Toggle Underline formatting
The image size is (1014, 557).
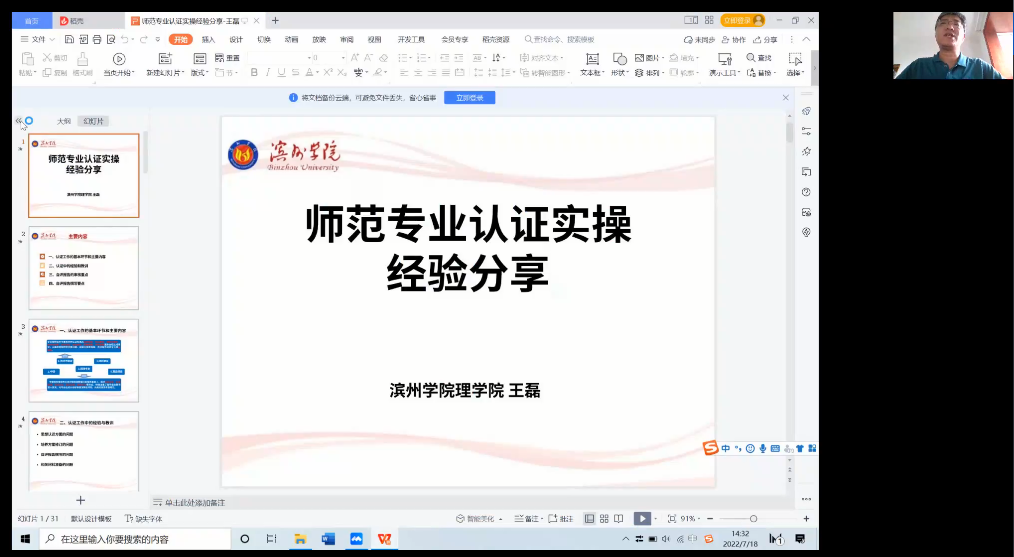pyautogui.click(x=281, y=72)
